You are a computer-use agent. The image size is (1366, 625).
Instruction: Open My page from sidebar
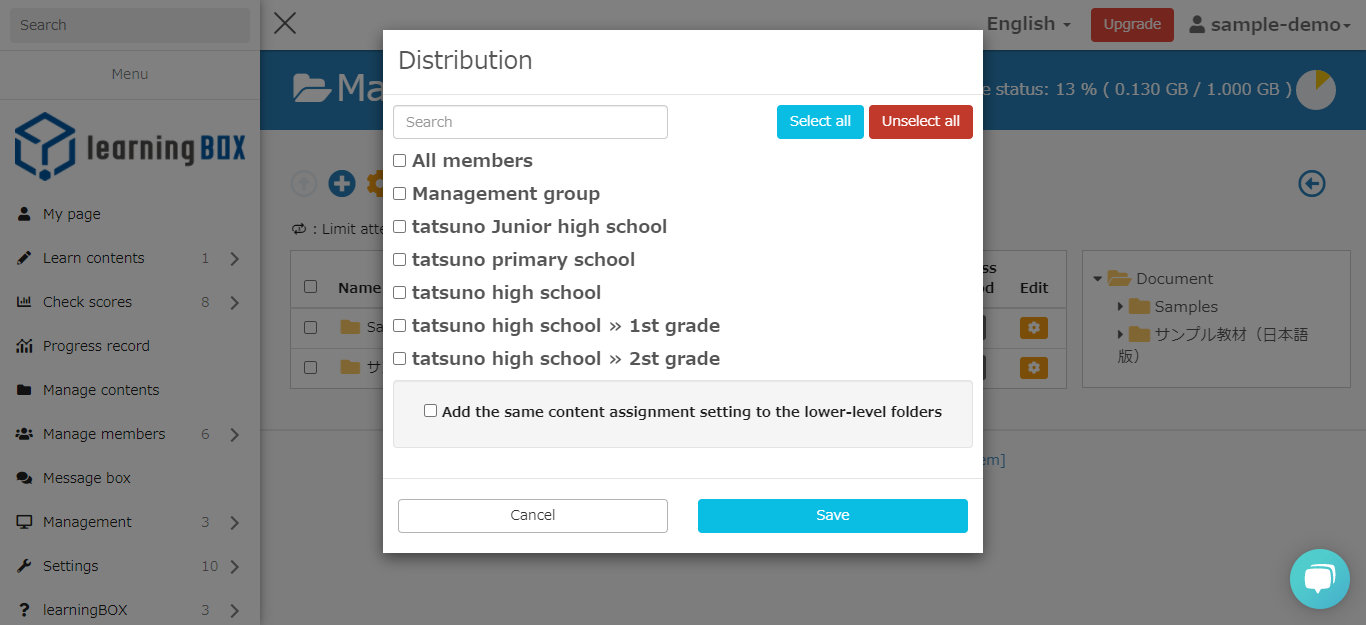pyautogui.click(x=71, y=214)
